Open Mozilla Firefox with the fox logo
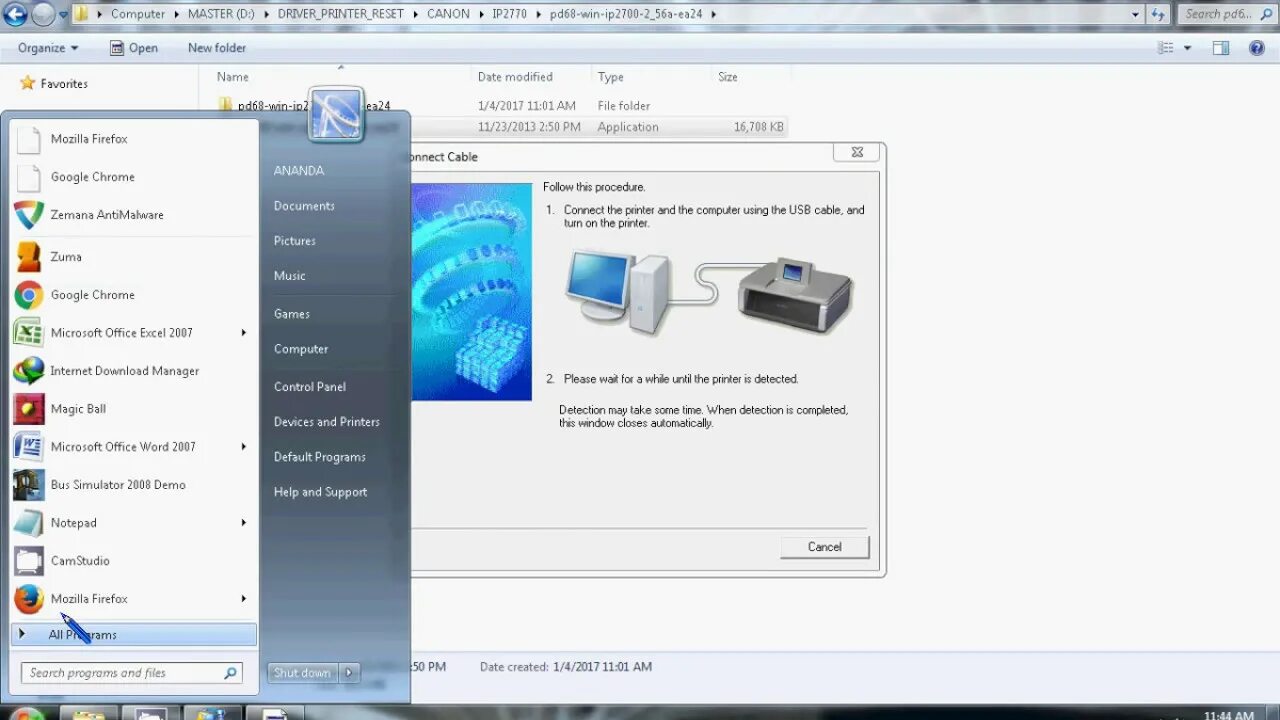Viewport: 1280px width, 720px height. (x=134, y=599)
